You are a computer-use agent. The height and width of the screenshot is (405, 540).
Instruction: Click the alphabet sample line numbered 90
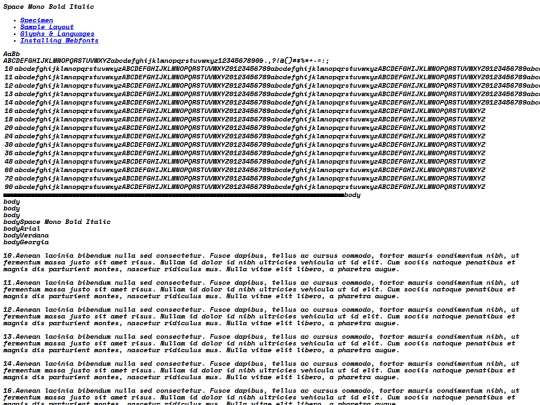coord(245,187)
